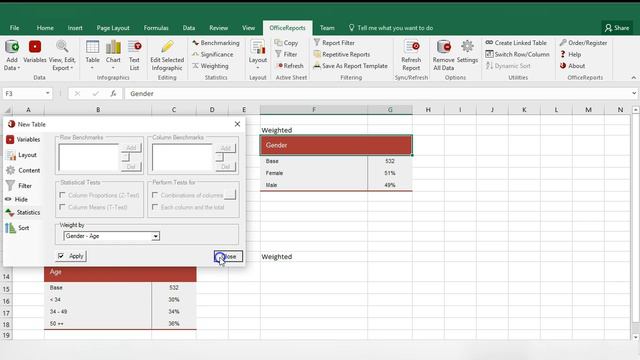
Task: Refresh the active sheet
Action: coord(289,66)
